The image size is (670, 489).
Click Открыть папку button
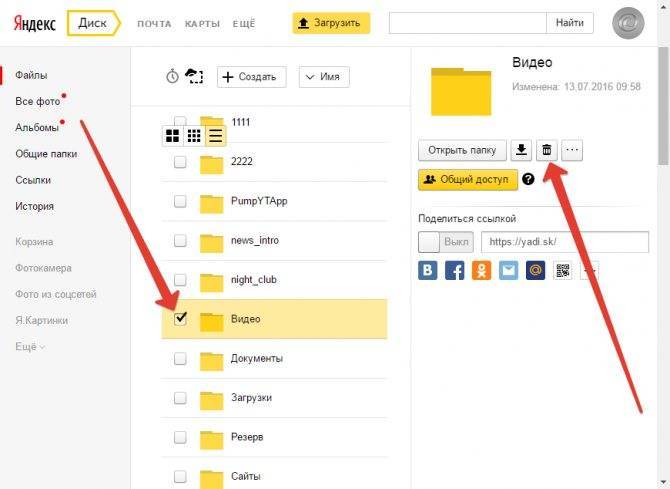462,150
